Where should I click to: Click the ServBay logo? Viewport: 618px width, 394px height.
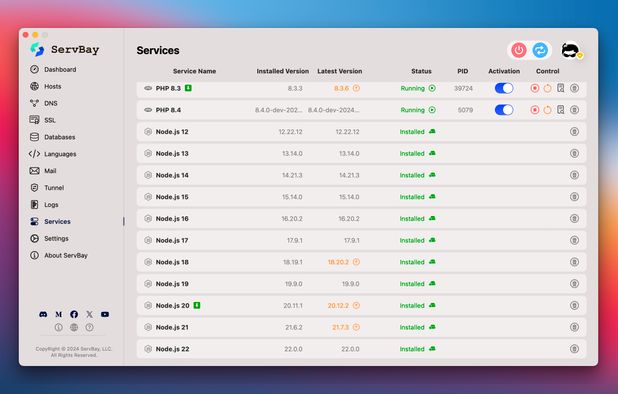65,50
